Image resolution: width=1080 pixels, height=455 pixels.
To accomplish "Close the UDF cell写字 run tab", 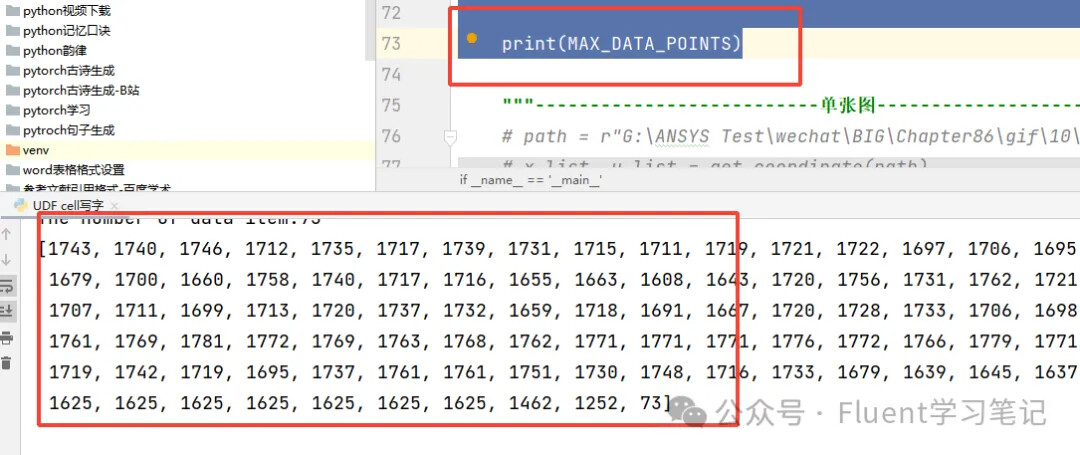I will (112, 205).
